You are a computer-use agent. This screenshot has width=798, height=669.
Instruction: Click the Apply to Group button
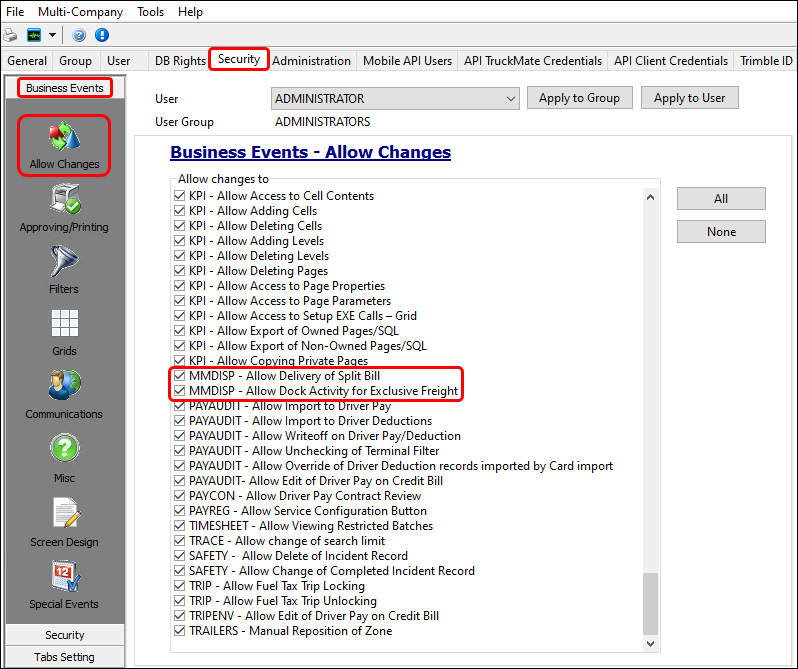pos(579,98)
